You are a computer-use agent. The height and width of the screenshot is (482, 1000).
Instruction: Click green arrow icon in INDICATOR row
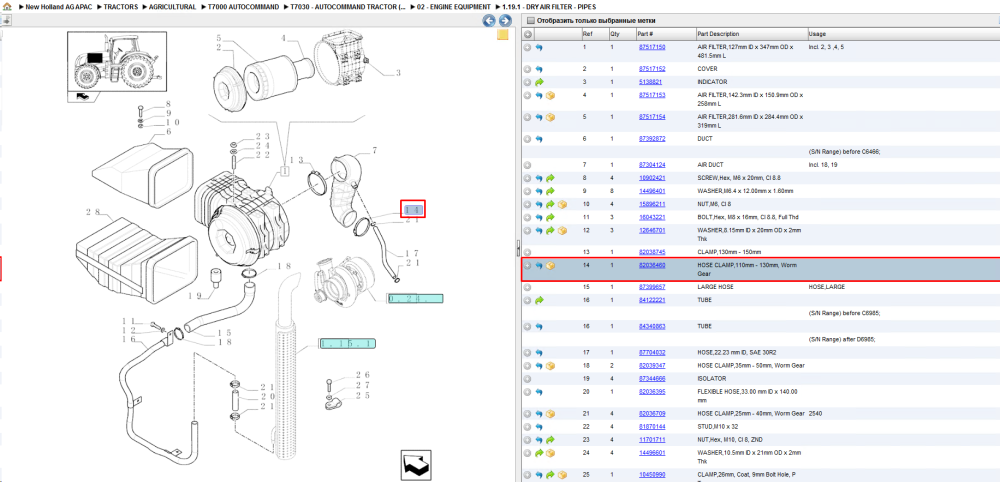click(x=539, y=82)
